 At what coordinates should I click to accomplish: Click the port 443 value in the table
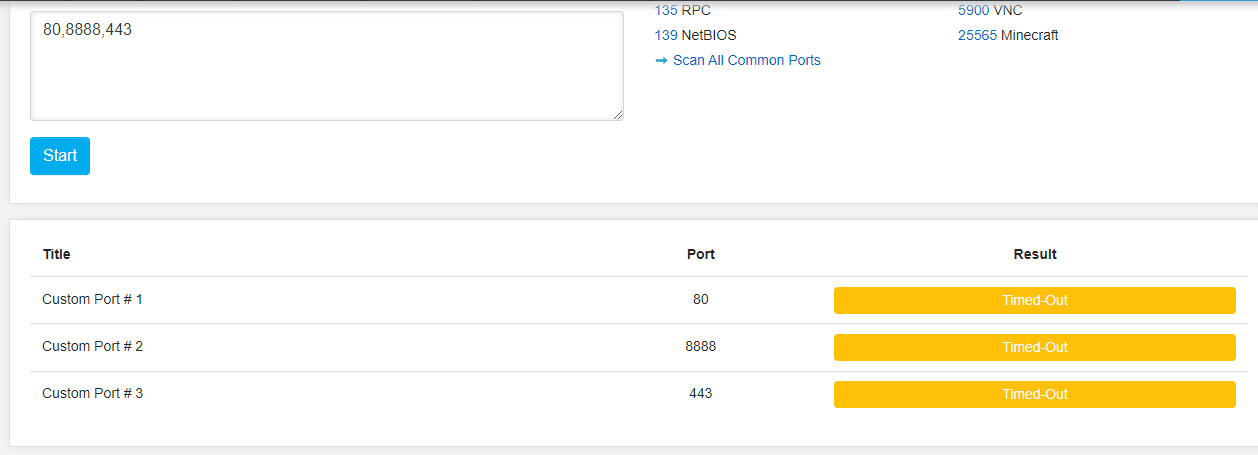pos(701,393)
